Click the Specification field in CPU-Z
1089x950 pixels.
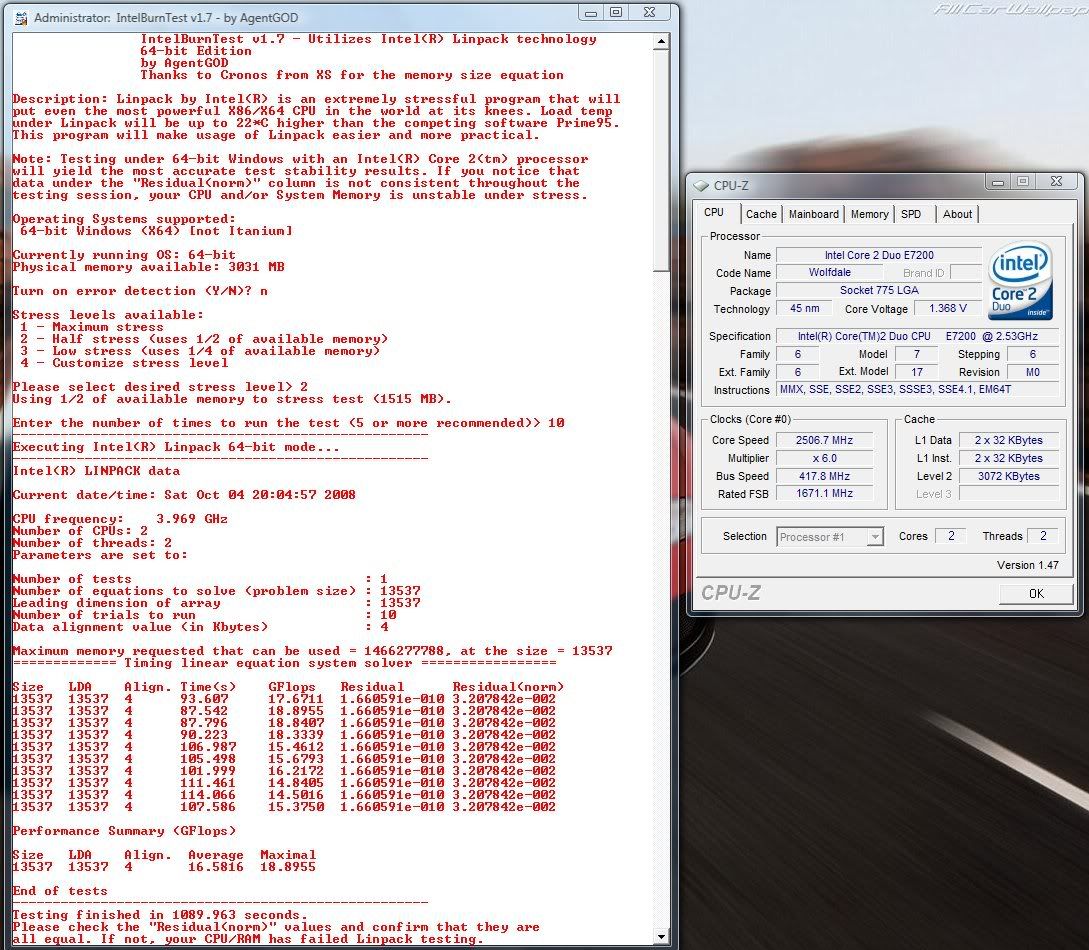[917, 336]
